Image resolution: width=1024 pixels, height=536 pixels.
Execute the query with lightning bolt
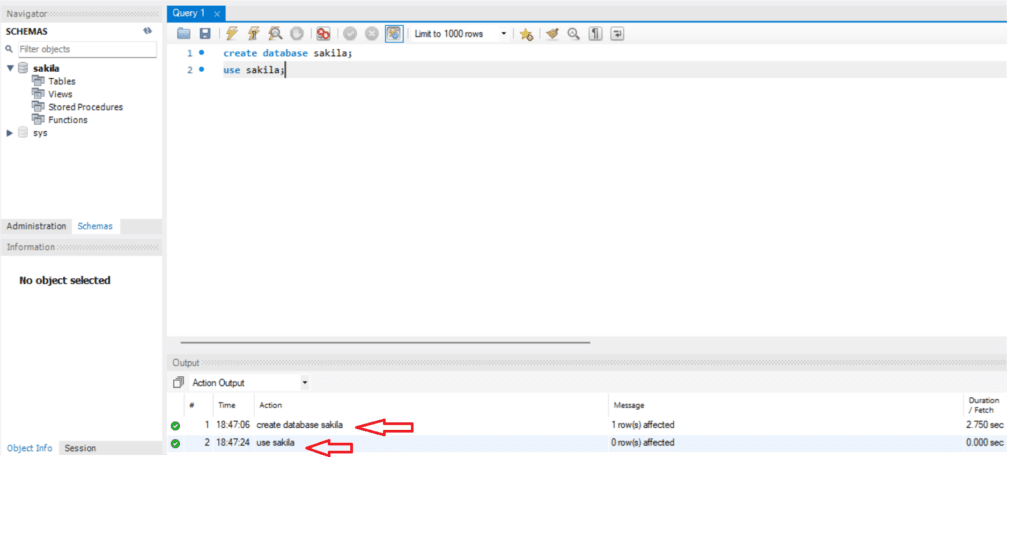click(x=232, y=33)
